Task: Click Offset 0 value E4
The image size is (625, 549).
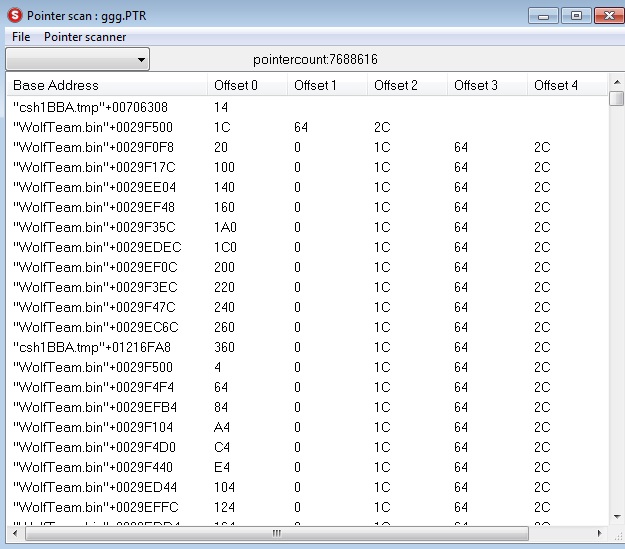Action: [222, 467]
